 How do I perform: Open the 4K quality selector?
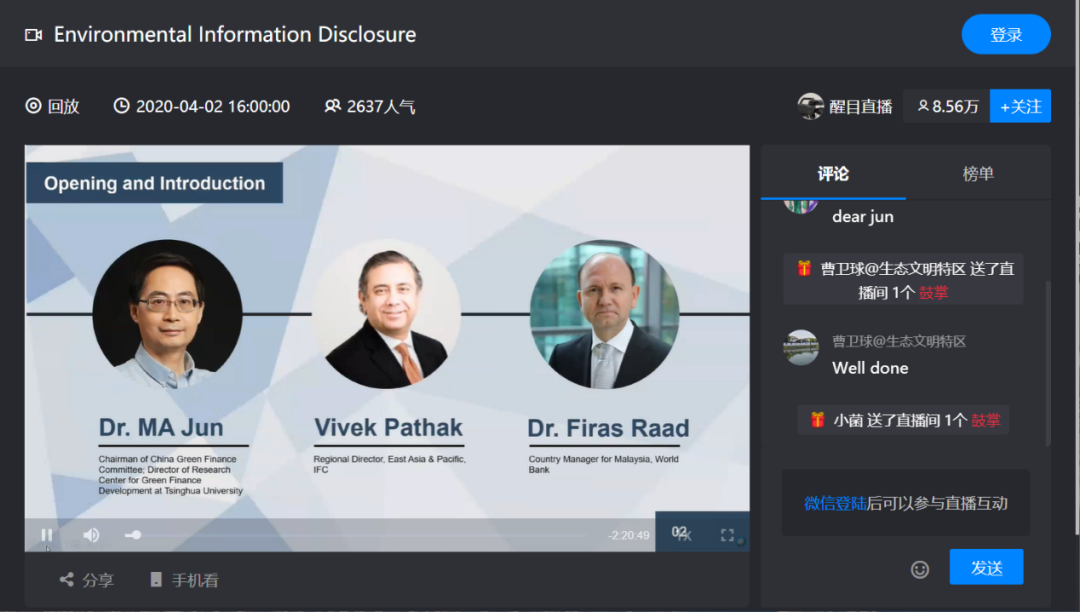682,534
